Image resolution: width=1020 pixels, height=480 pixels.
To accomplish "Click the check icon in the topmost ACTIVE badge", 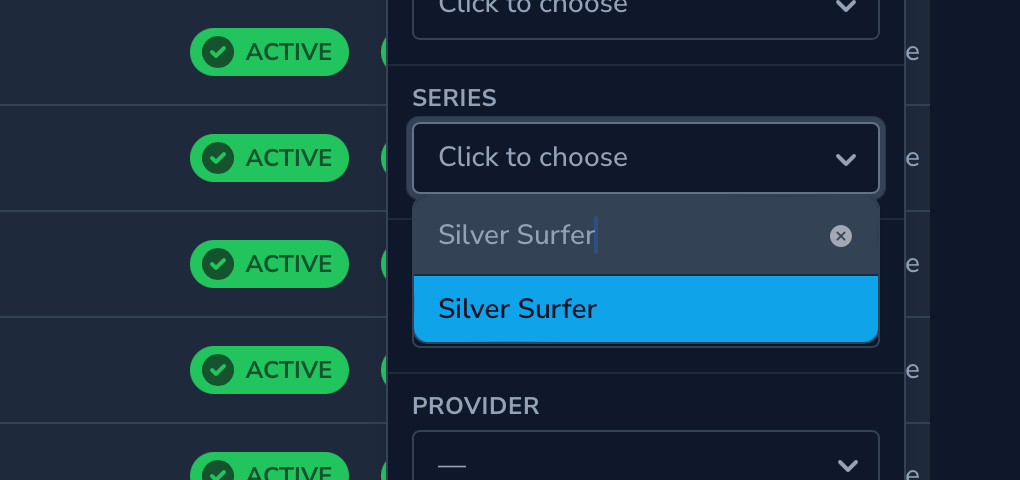I will pyautogui.click(x=218, y=52).
